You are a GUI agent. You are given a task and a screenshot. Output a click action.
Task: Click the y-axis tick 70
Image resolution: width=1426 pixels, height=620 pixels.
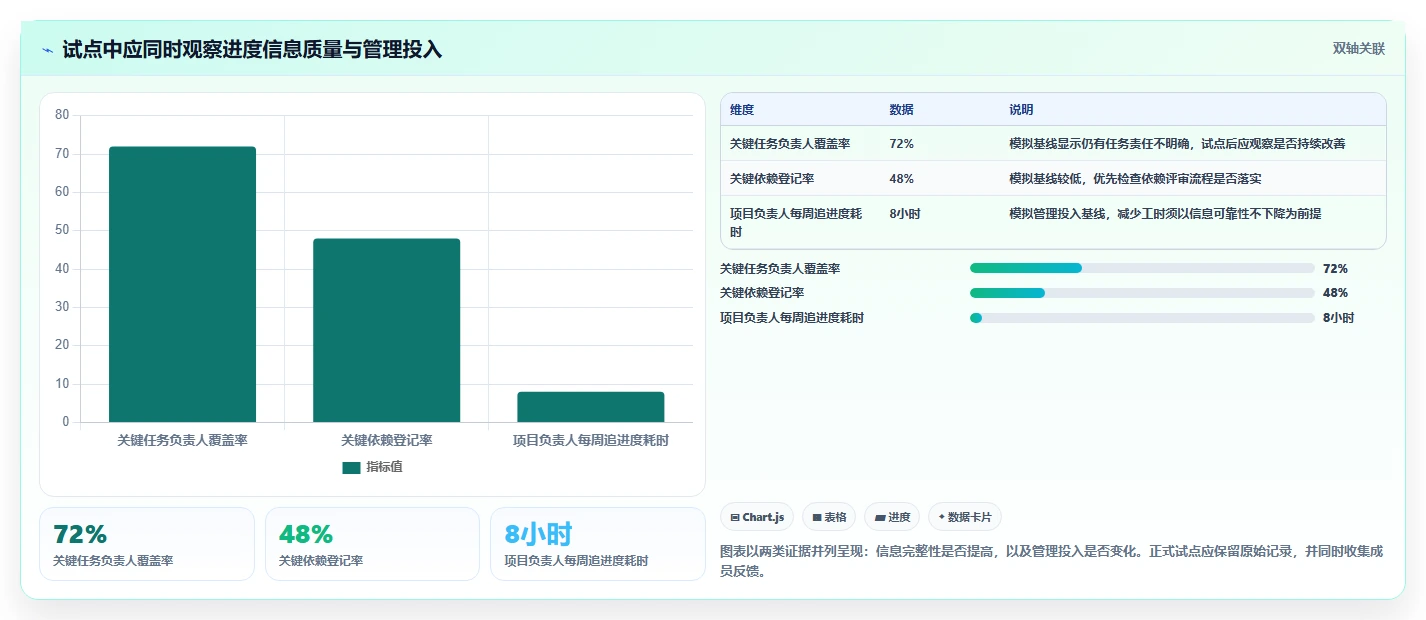point(62,154)
